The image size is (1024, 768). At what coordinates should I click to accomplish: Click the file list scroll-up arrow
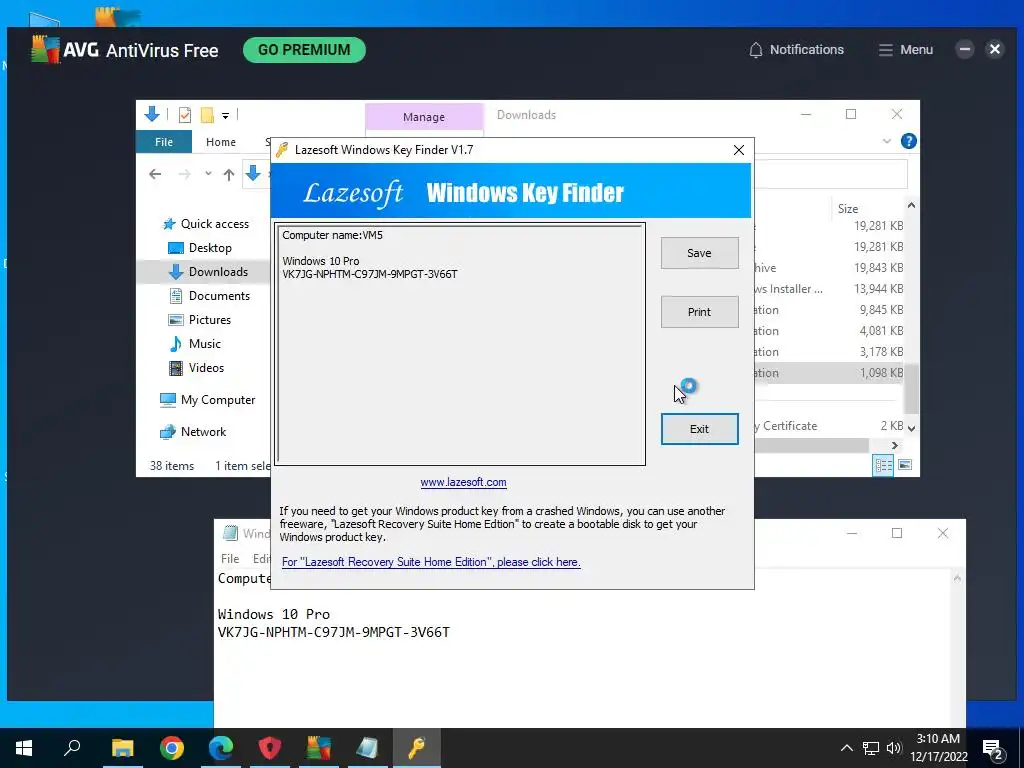911,206
